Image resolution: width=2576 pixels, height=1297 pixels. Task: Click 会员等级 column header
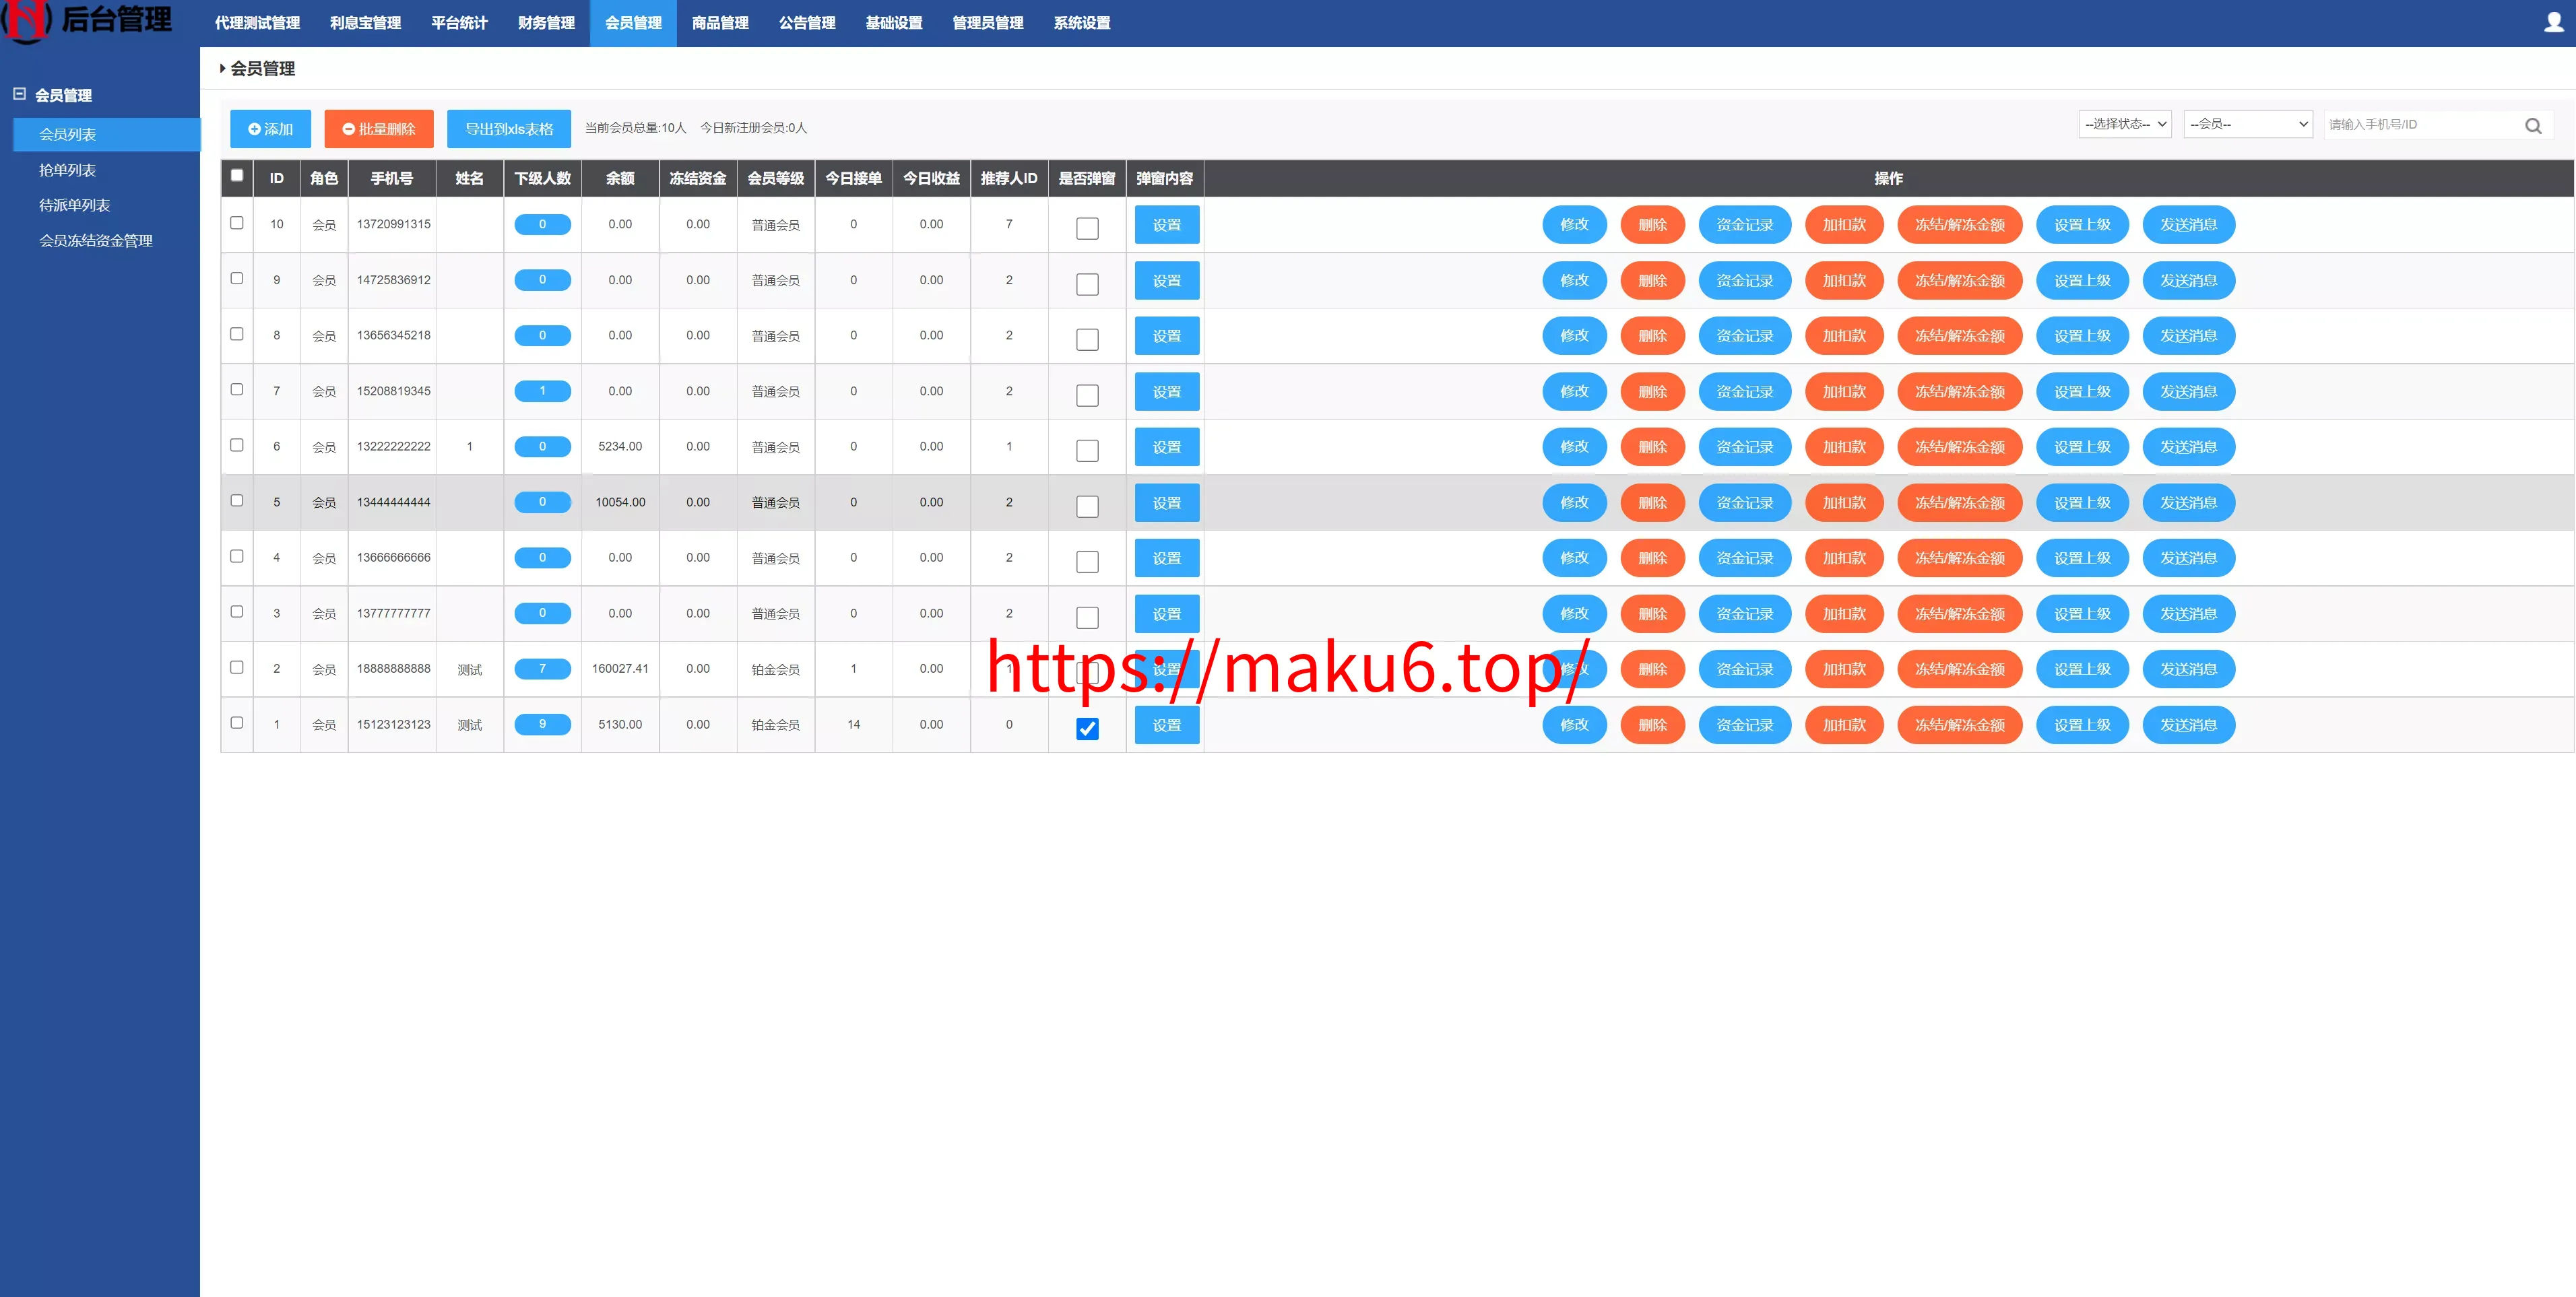point(775,178)
